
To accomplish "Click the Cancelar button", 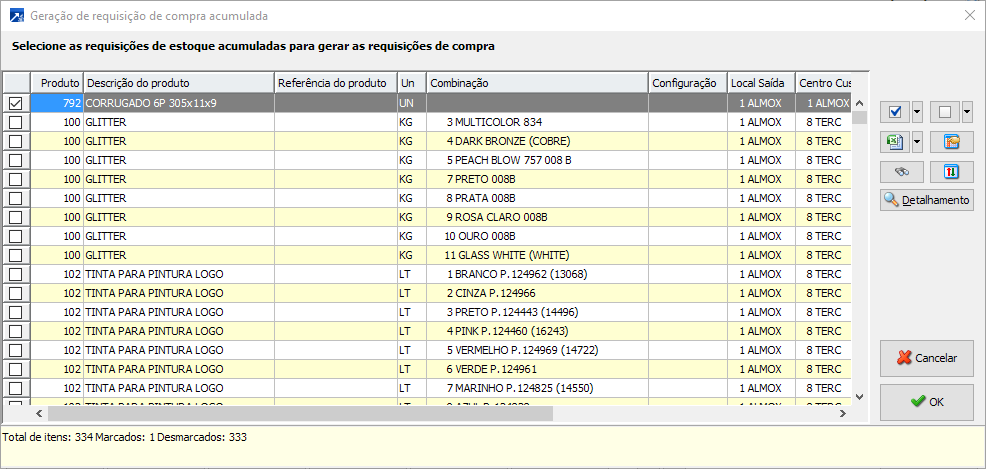I will click(927, 358).
